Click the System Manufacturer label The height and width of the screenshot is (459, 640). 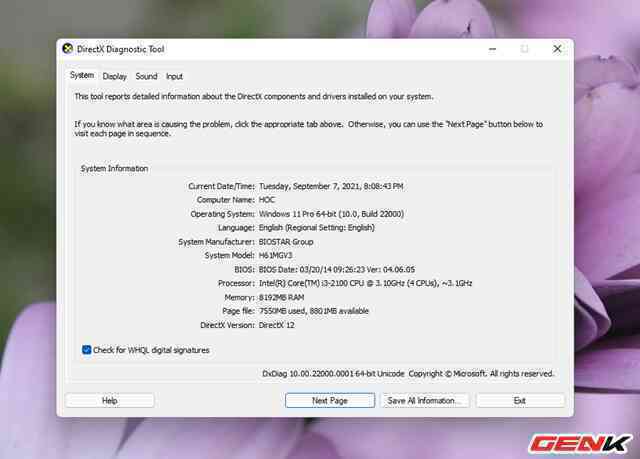pyautogui.click(x=216, y=242)
